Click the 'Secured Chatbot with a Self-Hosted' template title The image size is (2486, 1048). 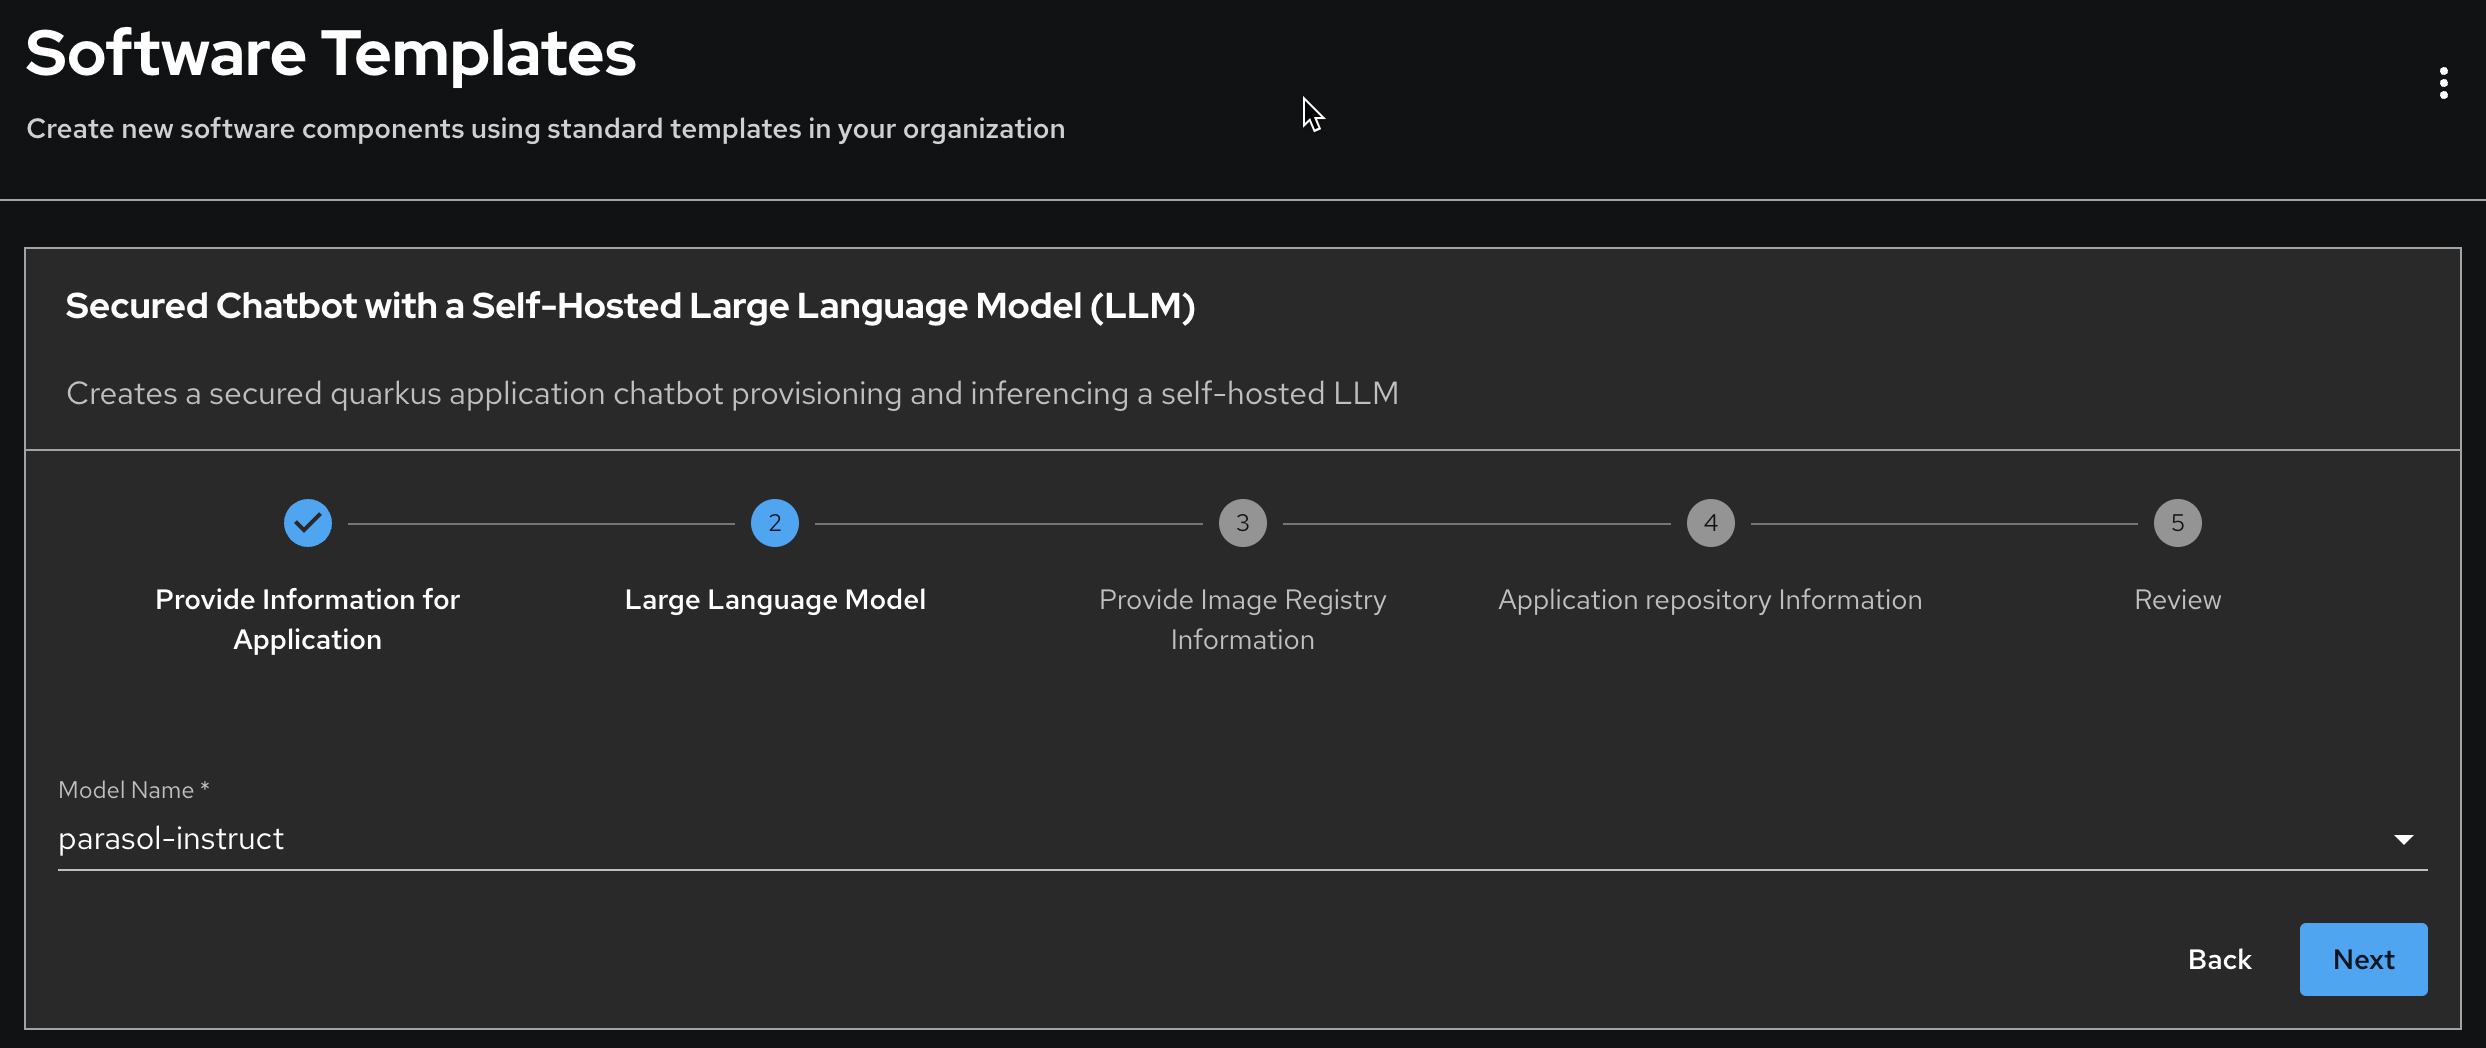[630, 306]
